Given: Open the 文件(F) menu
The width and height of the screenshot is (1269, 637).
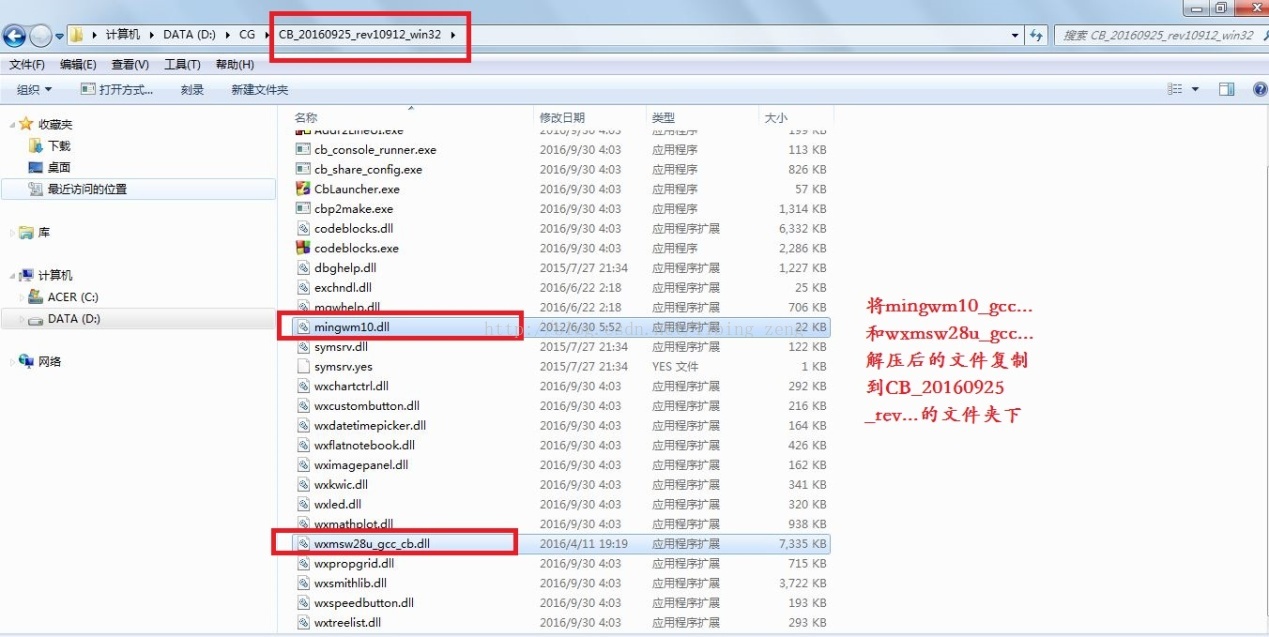Looking at the screenshot, I should [x=27, y=64].
